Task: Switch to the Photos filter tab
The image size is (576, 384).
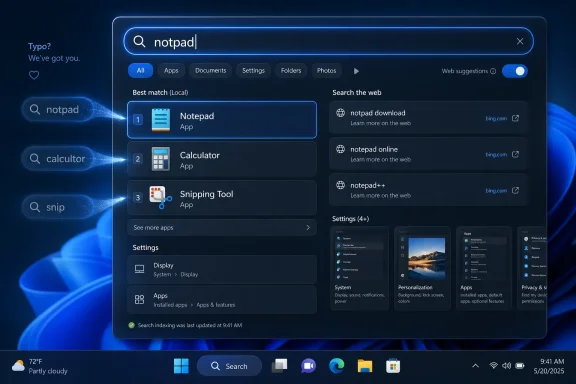Action: tap(326, 71)
